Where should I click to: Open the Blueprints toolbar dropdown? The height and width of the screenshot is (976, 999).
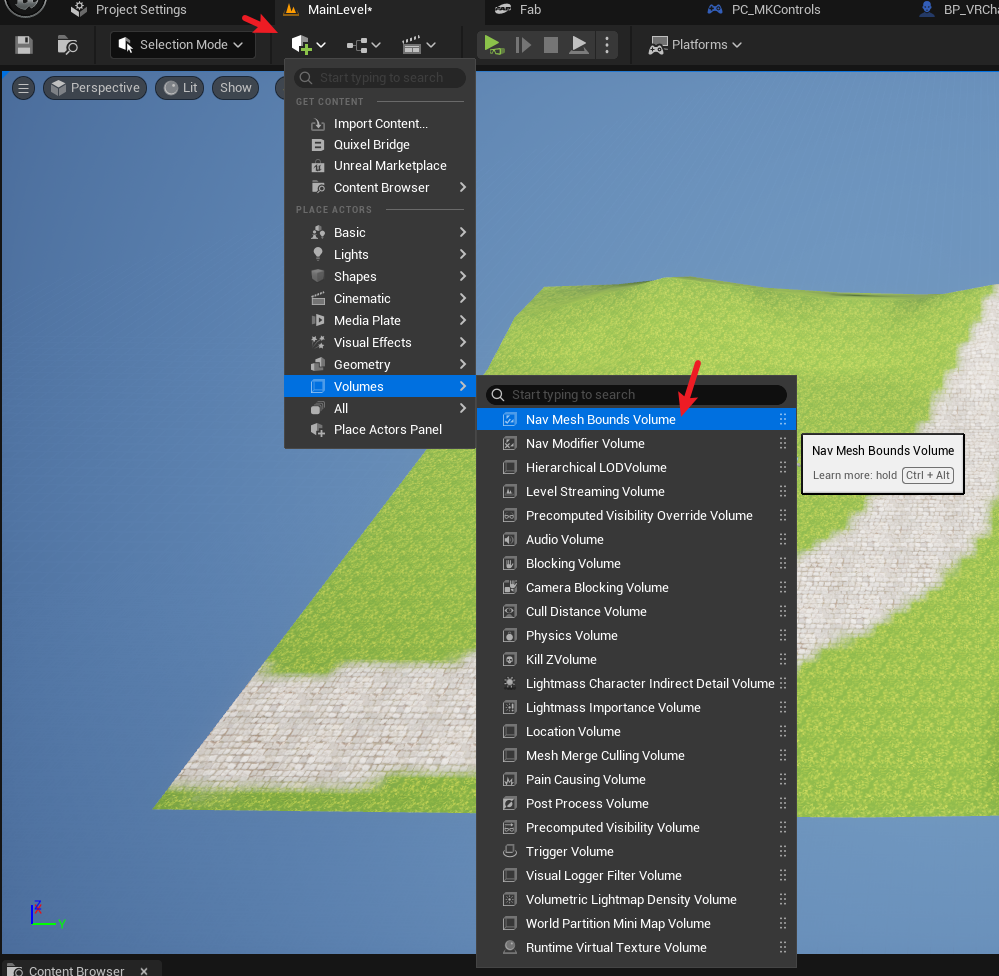pos(363,45)
